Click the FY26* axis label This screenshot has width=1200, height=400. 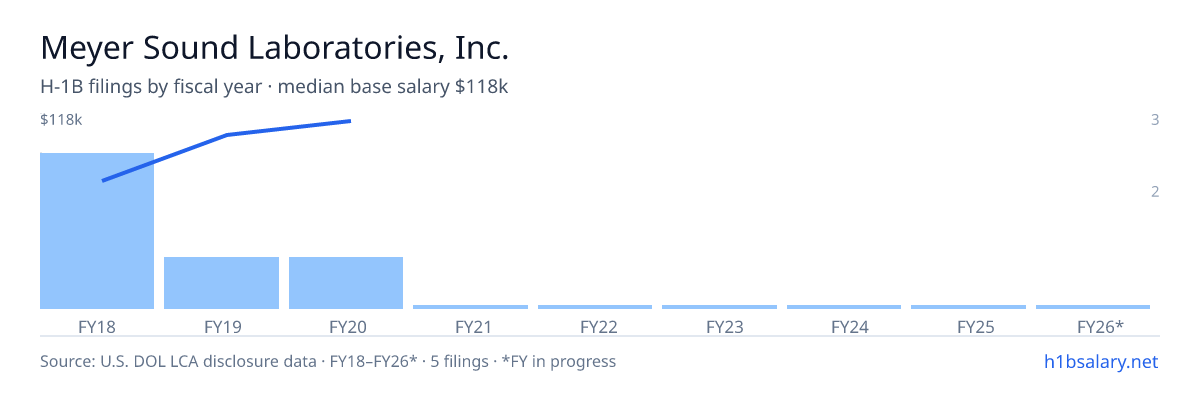pyautogui.click(x=1100, y=327)
